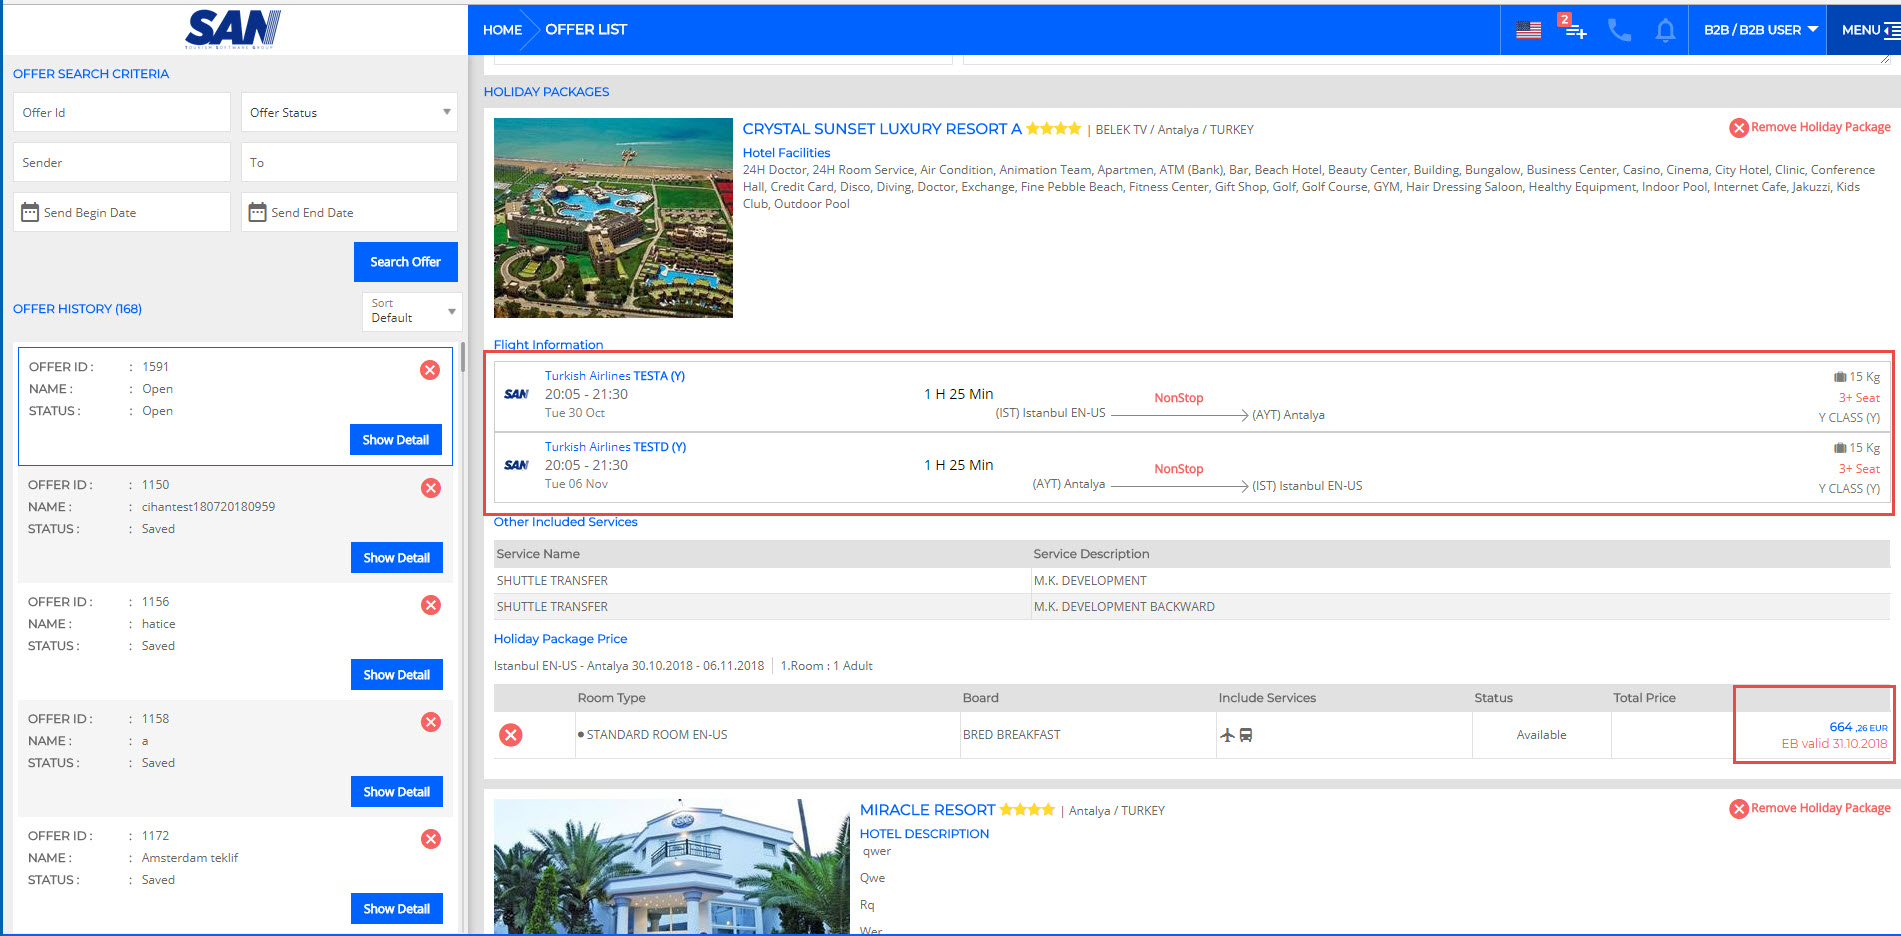Click Remove Holiday Package for Miracle Resort
The image size is (1901, 936).
1820,808
